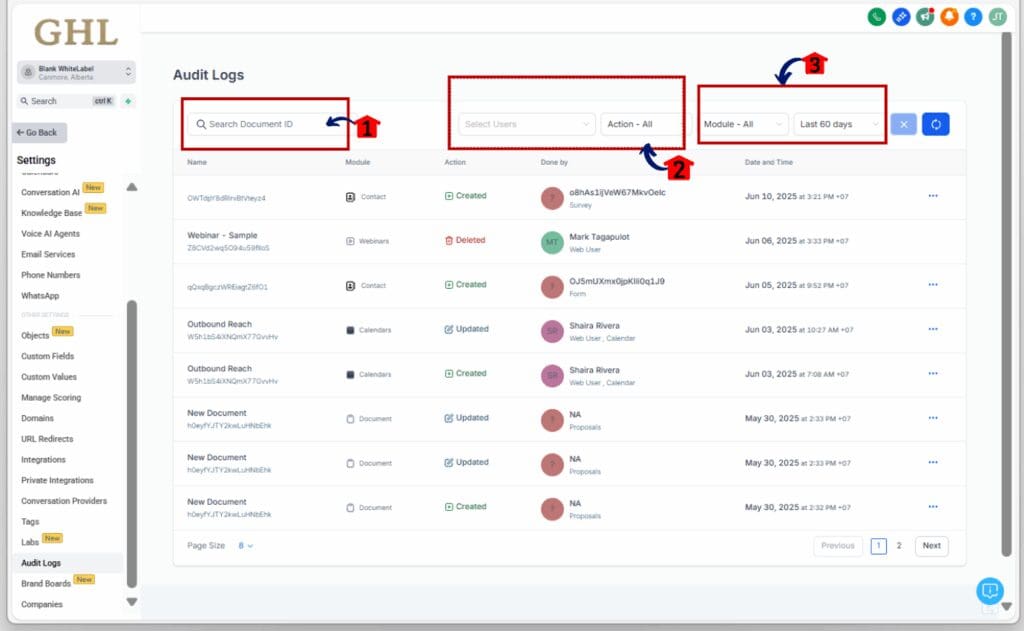Open the Module - All filter dropdown
This screenshot has width=1024, height=631.
743,124
